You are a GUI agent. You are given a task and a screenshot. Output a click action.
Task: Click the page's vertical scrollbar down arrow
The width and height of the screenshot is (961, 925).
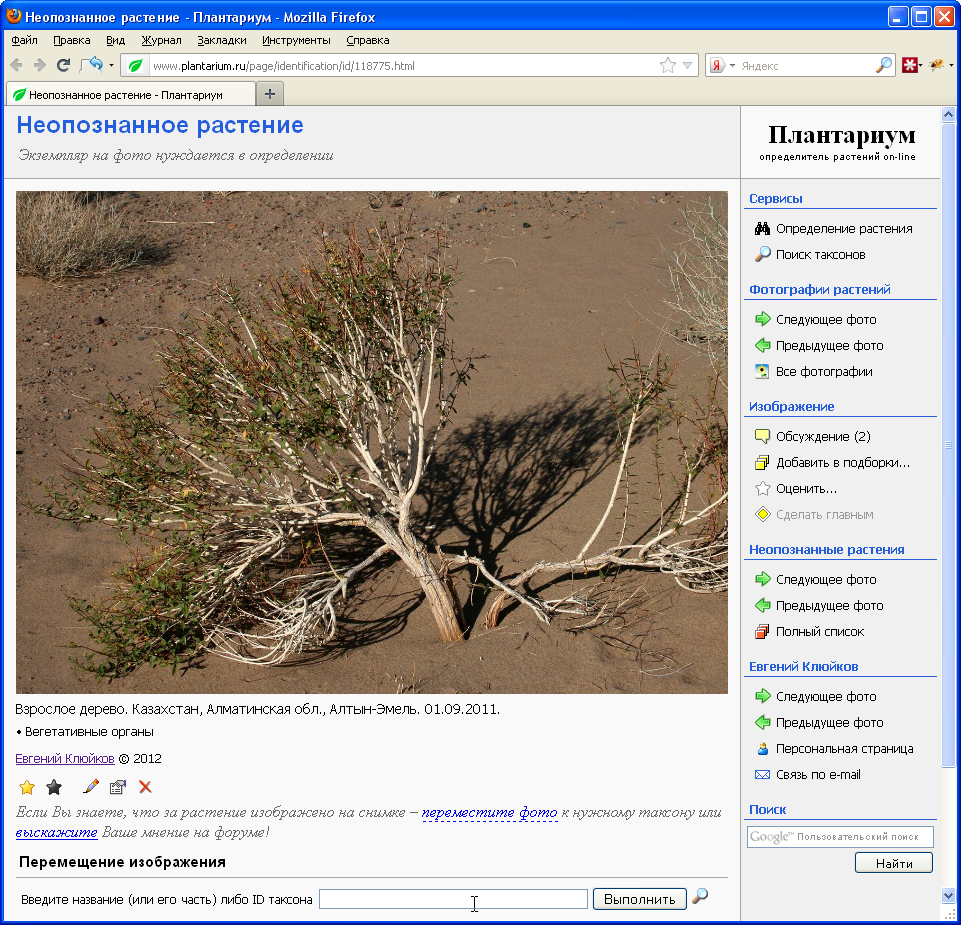(949, 895)
